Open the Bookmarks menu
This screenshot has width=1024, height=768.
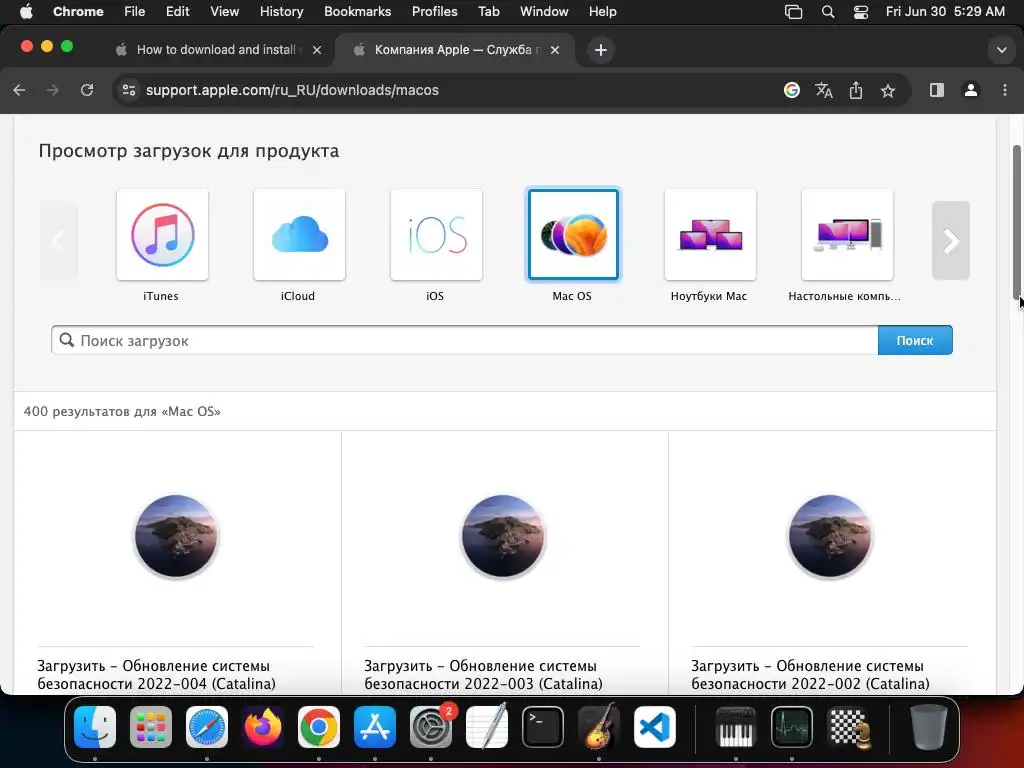pos(357,11)
